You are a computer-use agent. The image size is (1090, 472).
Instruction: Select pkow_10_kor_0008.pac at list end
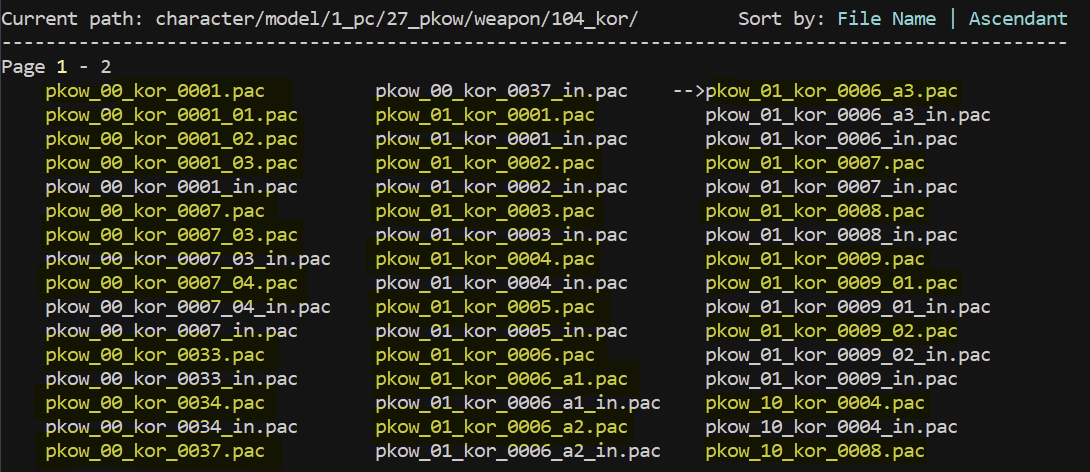pyautogui.click(x=815, y=451)
